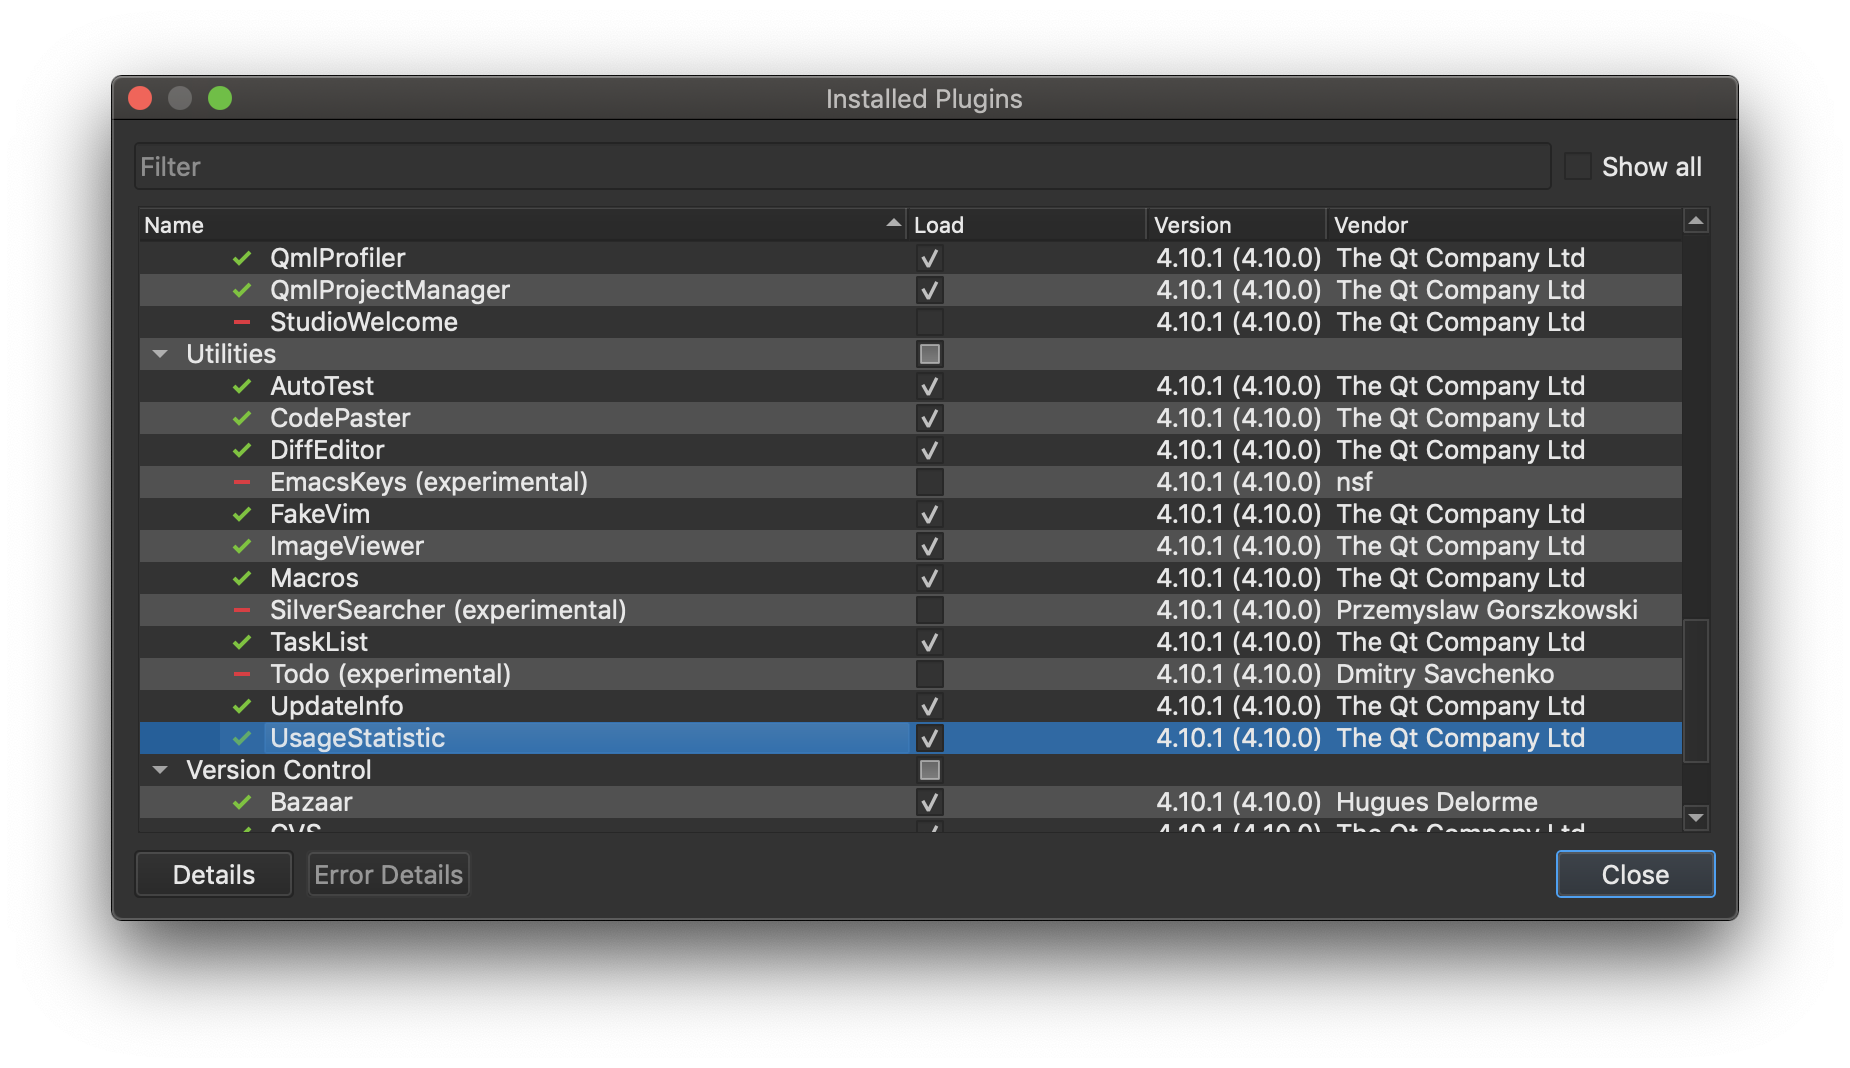Uncheck the Load checkbox for AutoTest
Viewport: 1850px width, 1068px height.
click(x=929, y=386)
